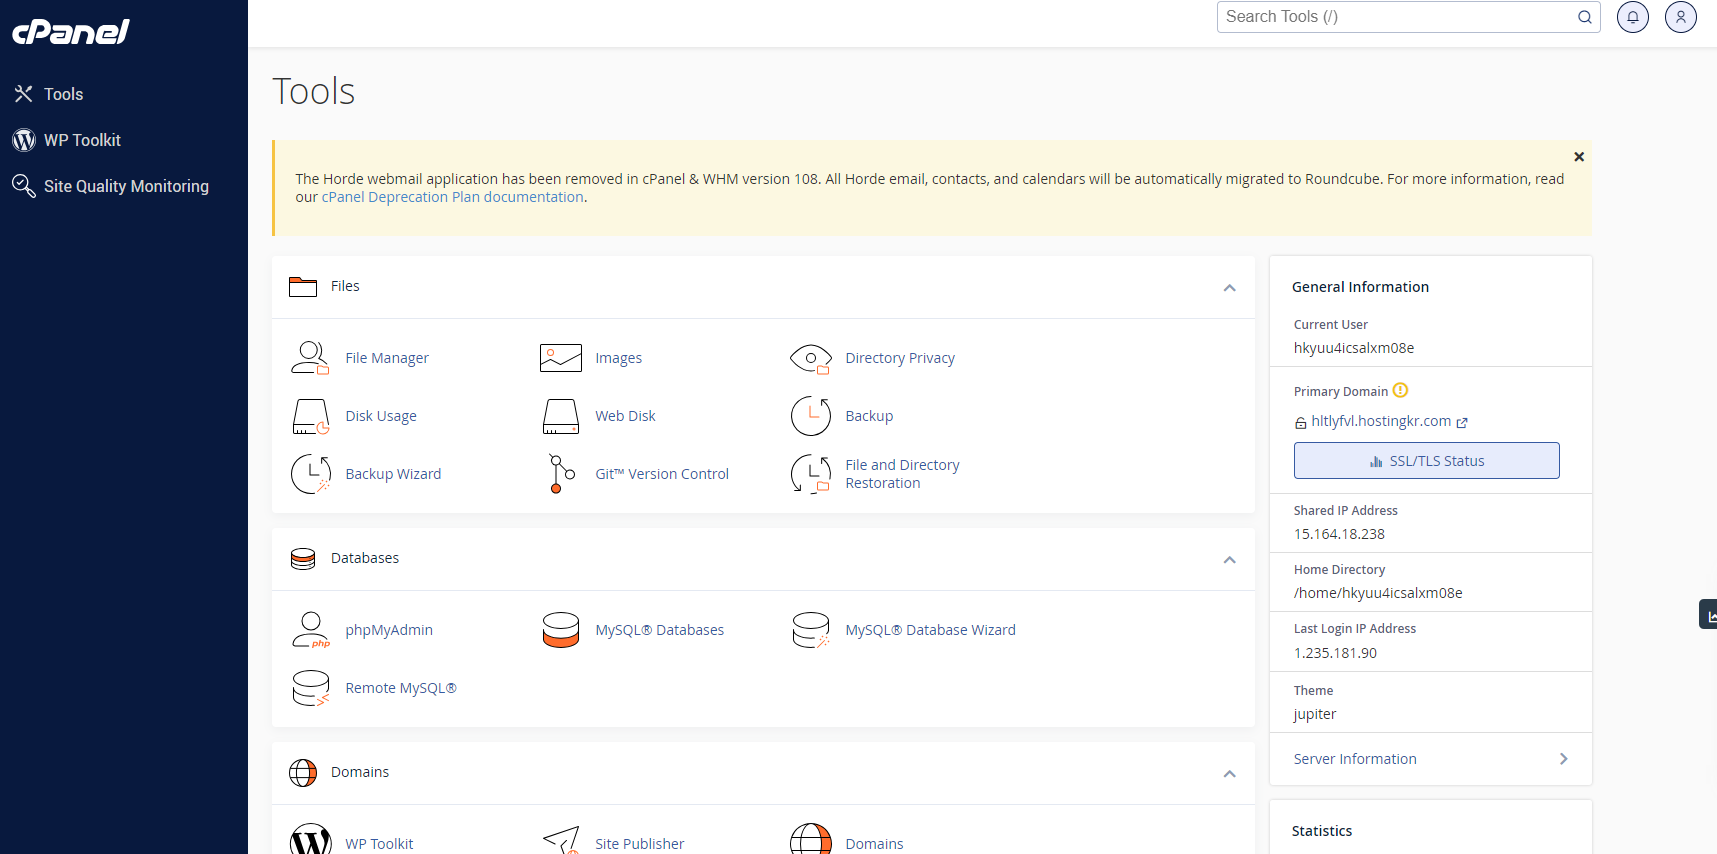
Task: Click the Domains section globe icon
Action: point(303,773)
